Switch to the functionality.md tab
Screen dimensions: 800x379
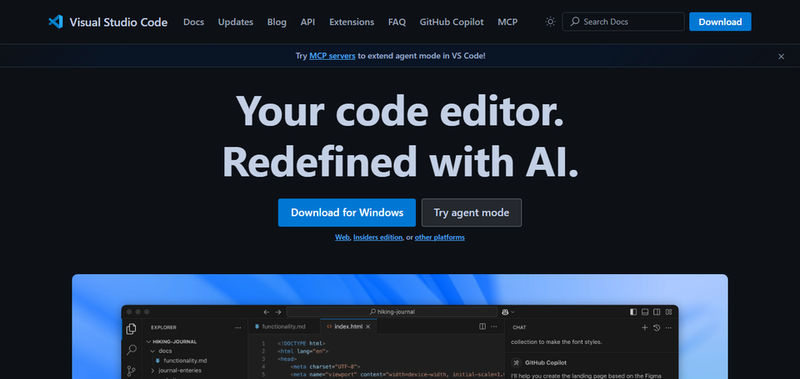pos(280,326)
